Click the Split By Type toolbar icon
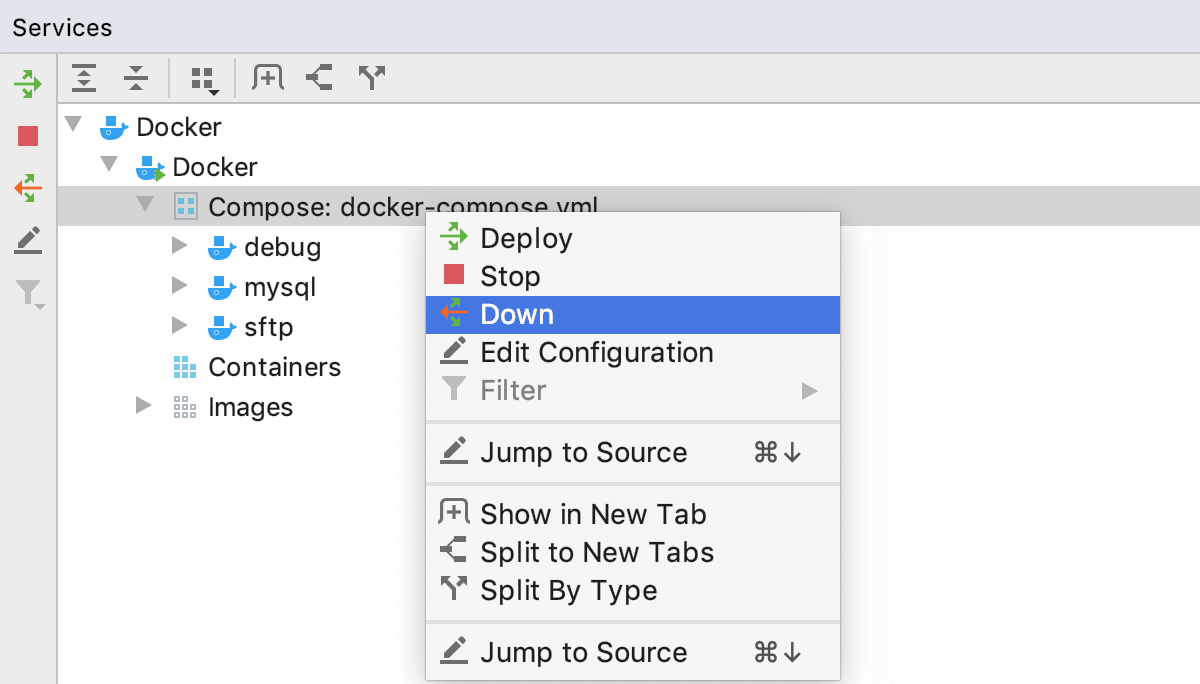This screenshot has width=1200, height=684. (371, 77)
